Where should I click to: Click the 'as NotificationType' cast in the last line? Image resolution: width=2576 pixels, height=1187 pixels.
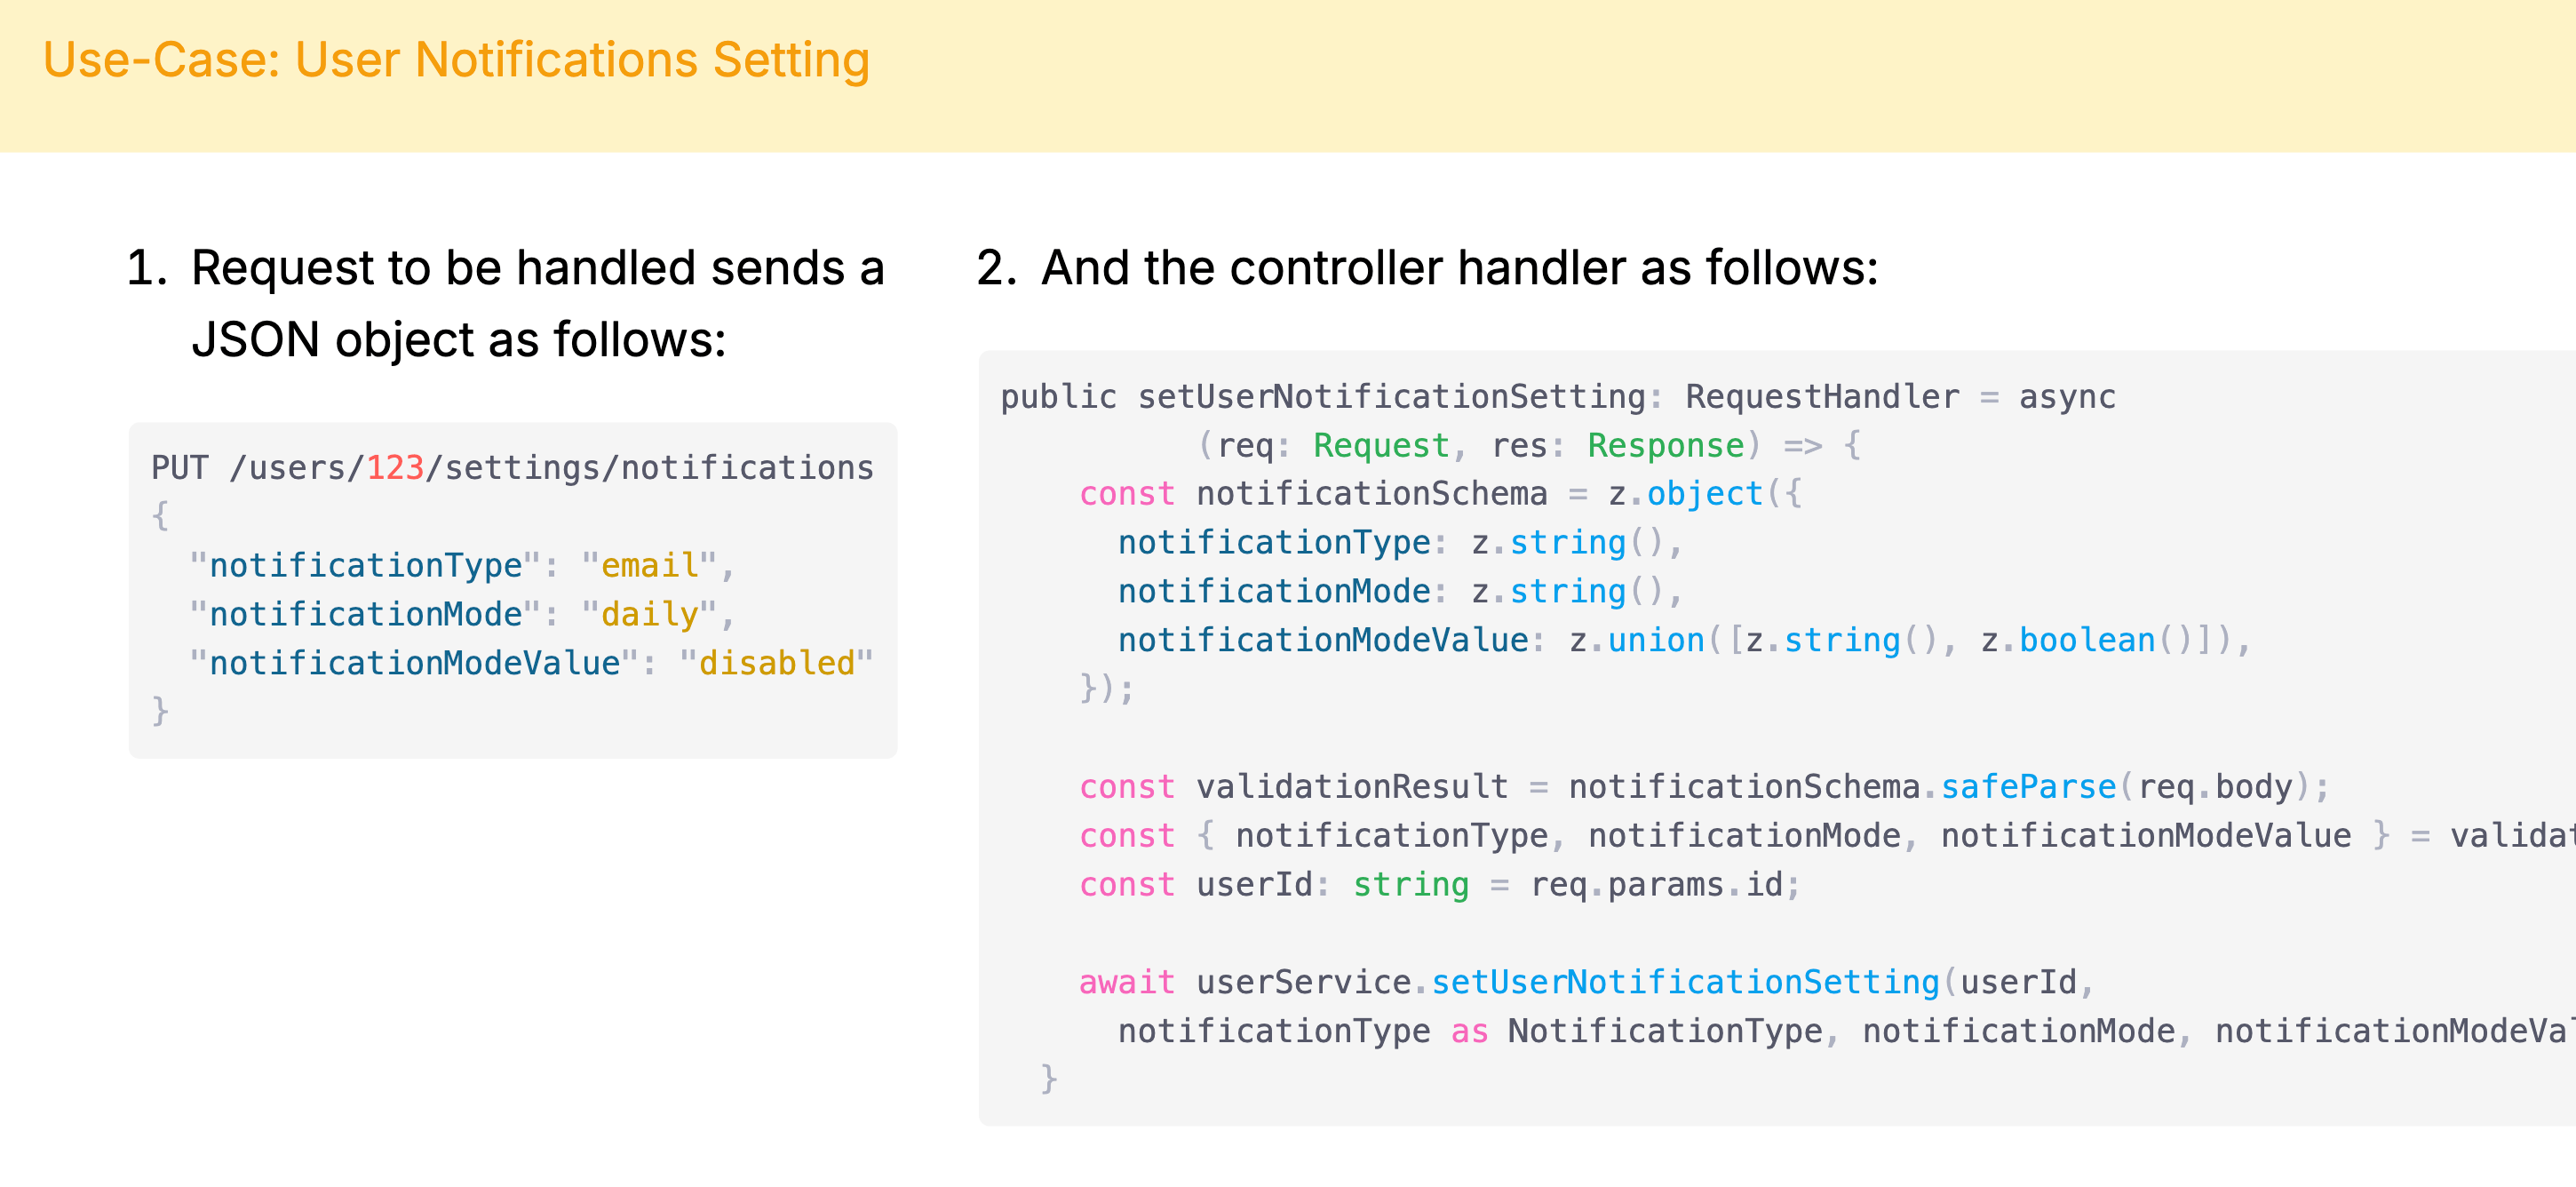point(1636,1032)
